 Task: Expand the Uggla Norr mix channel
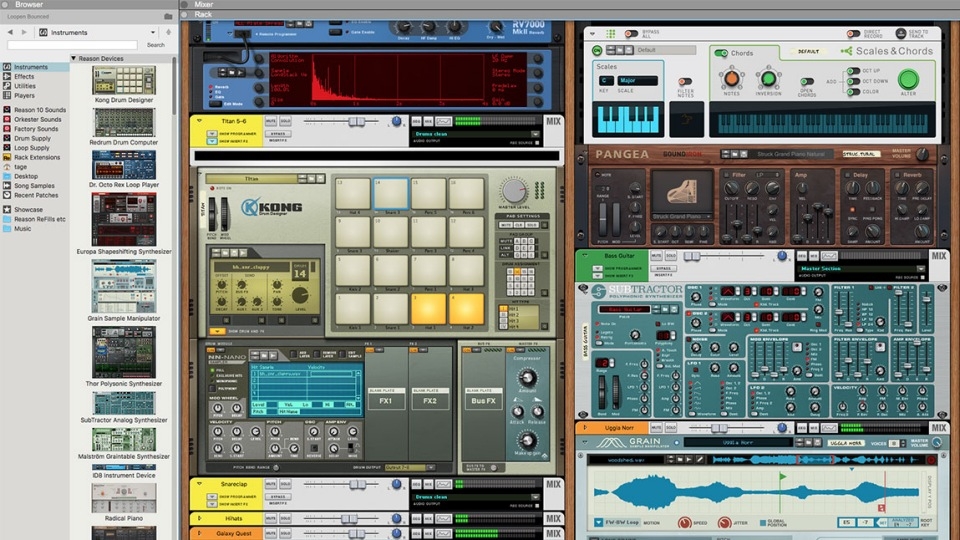(585, 427)
